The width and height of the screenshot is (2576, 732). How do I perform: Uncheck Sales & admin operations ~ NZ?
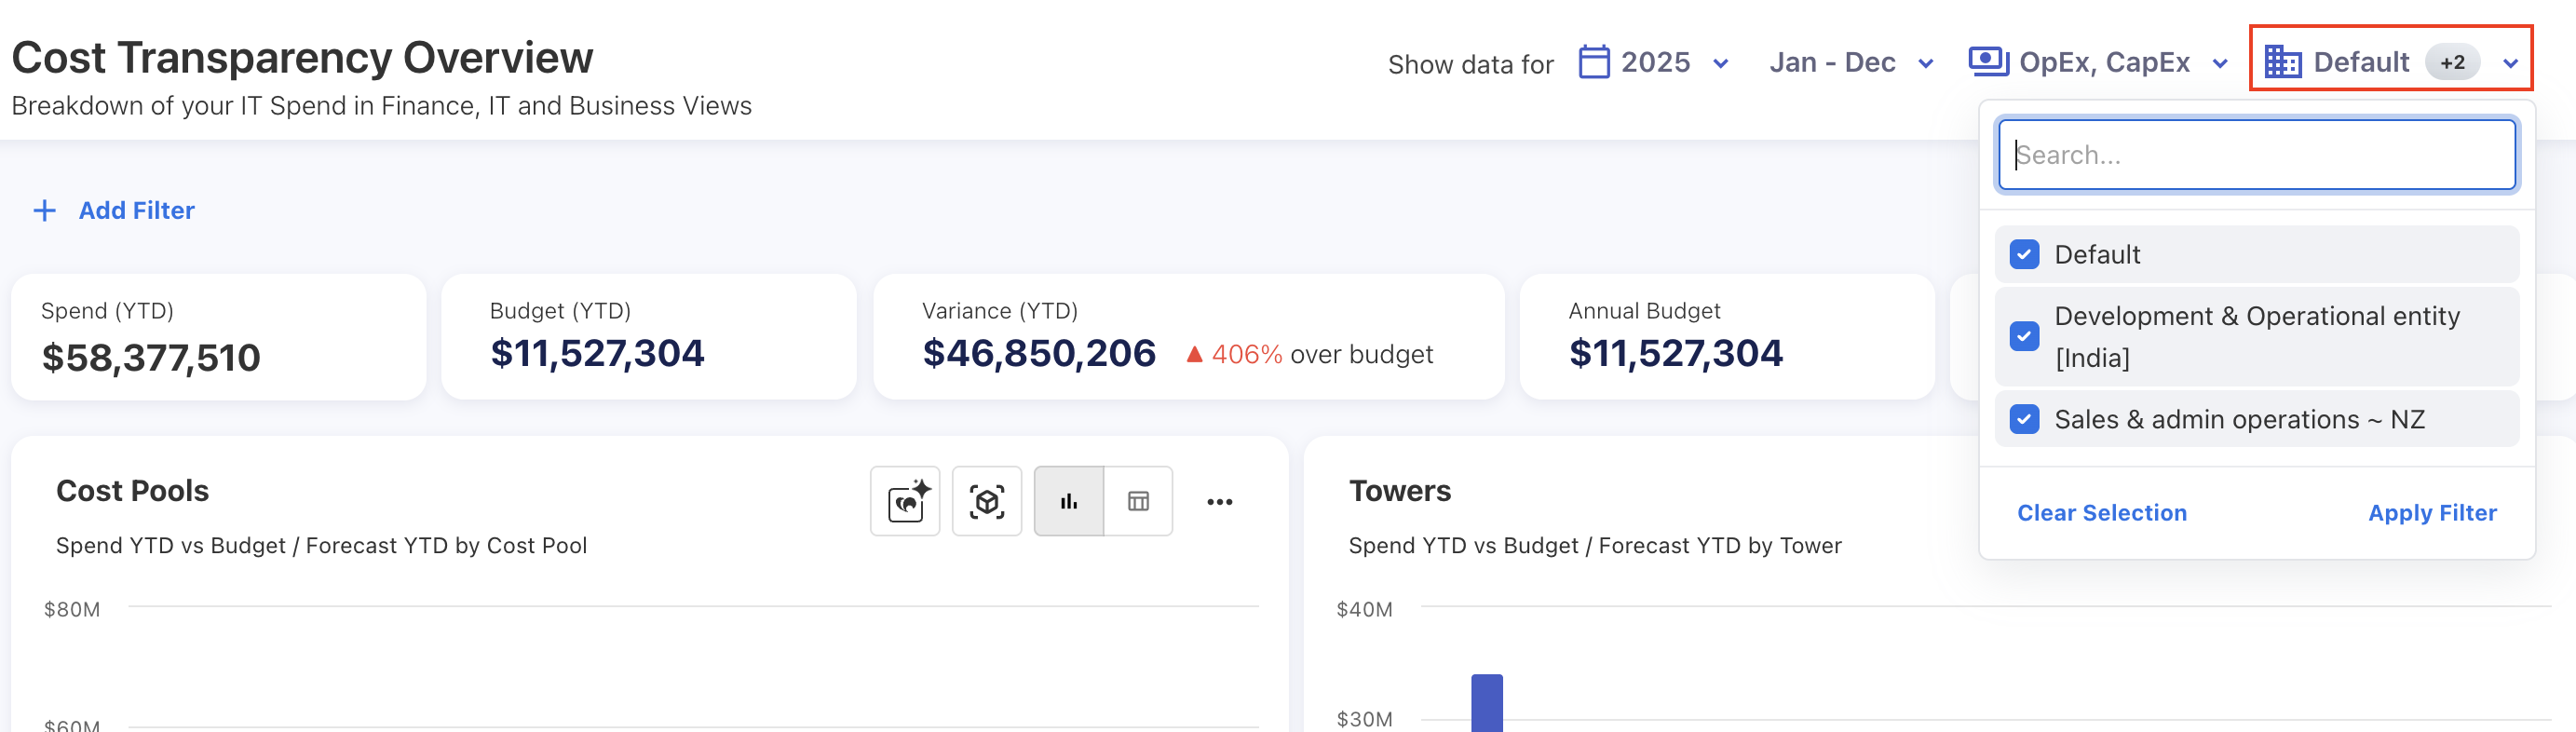2024,419
